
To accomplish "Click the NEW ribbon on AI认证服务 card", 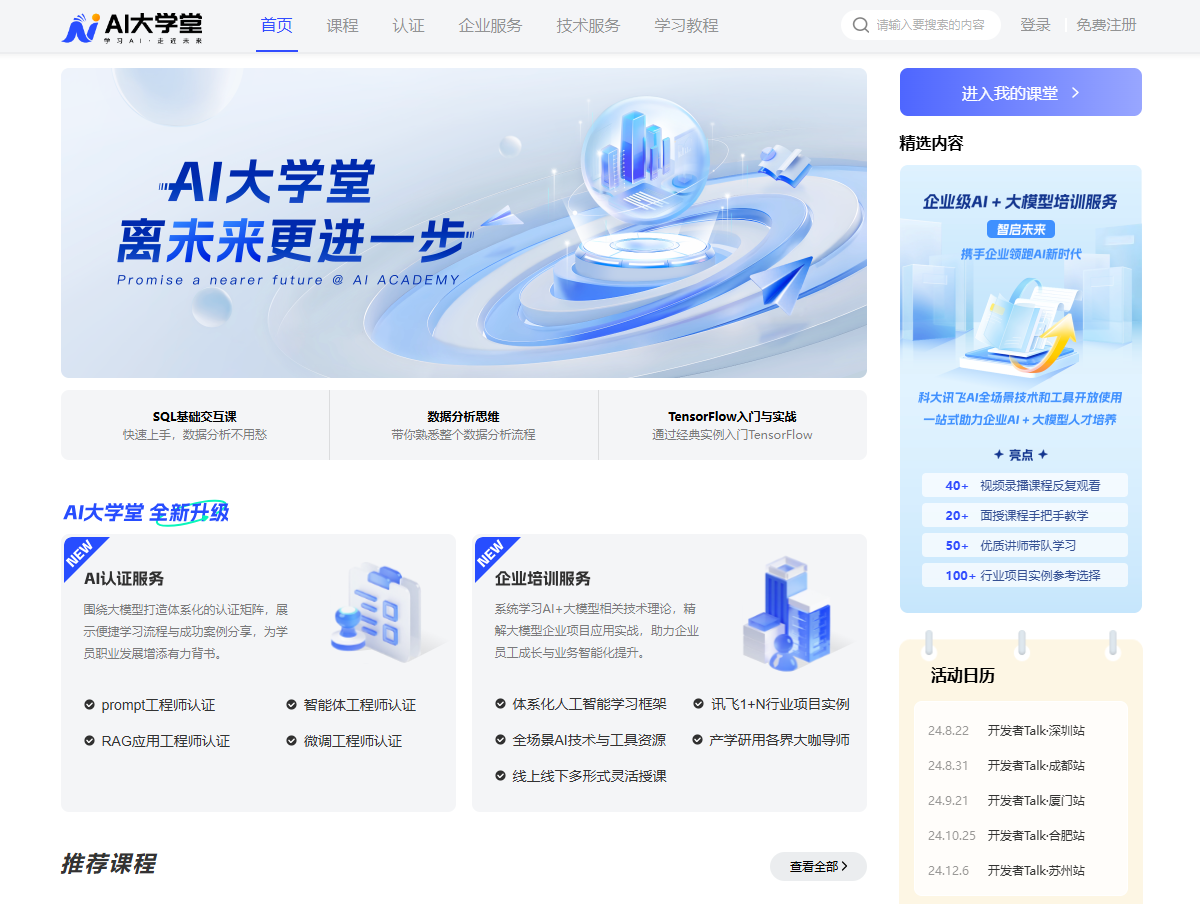I will pyautogui.click(x=80, y=553).
